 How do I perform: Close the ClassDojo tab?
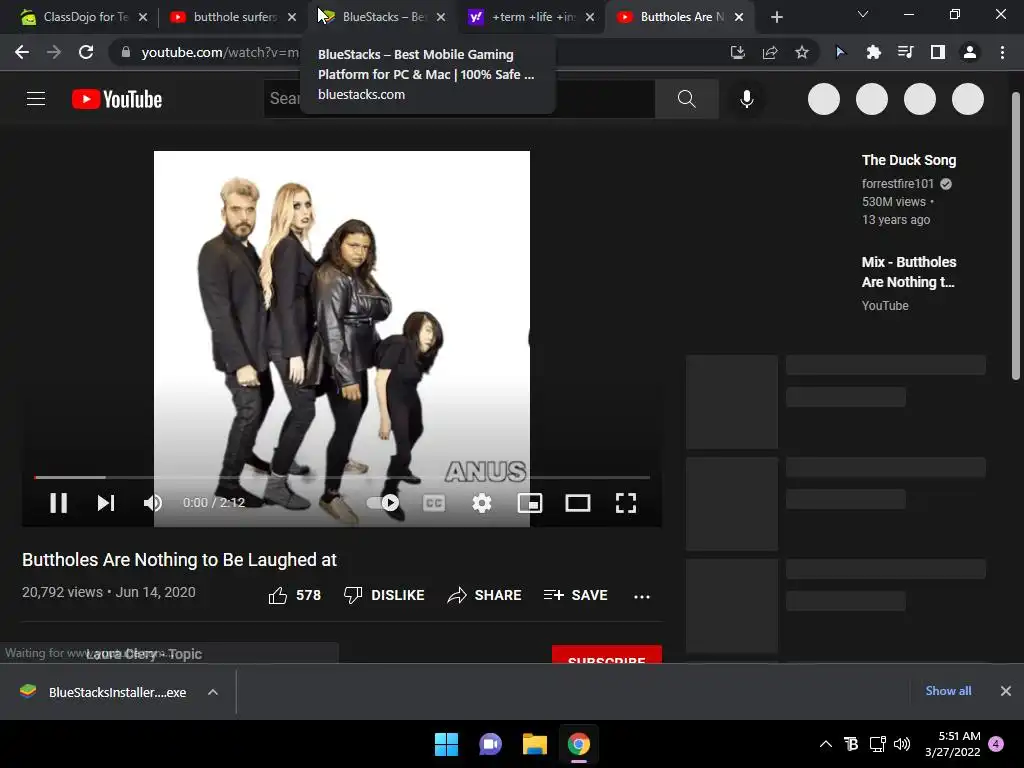click(143, 17)
